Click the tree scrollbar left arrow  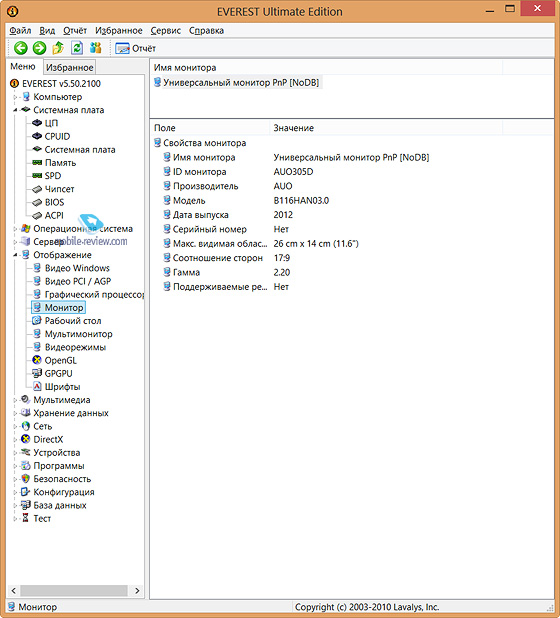[14, 590]
